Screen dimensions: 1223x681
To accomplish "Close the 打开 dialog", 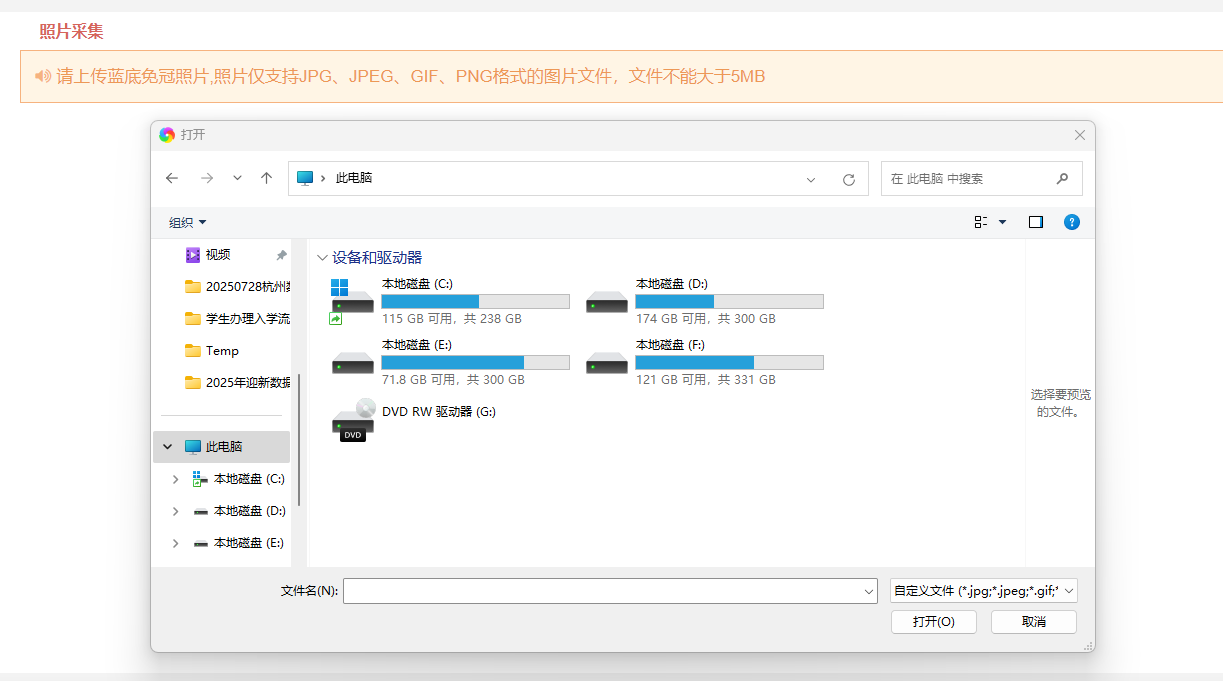I will 1080,135.
